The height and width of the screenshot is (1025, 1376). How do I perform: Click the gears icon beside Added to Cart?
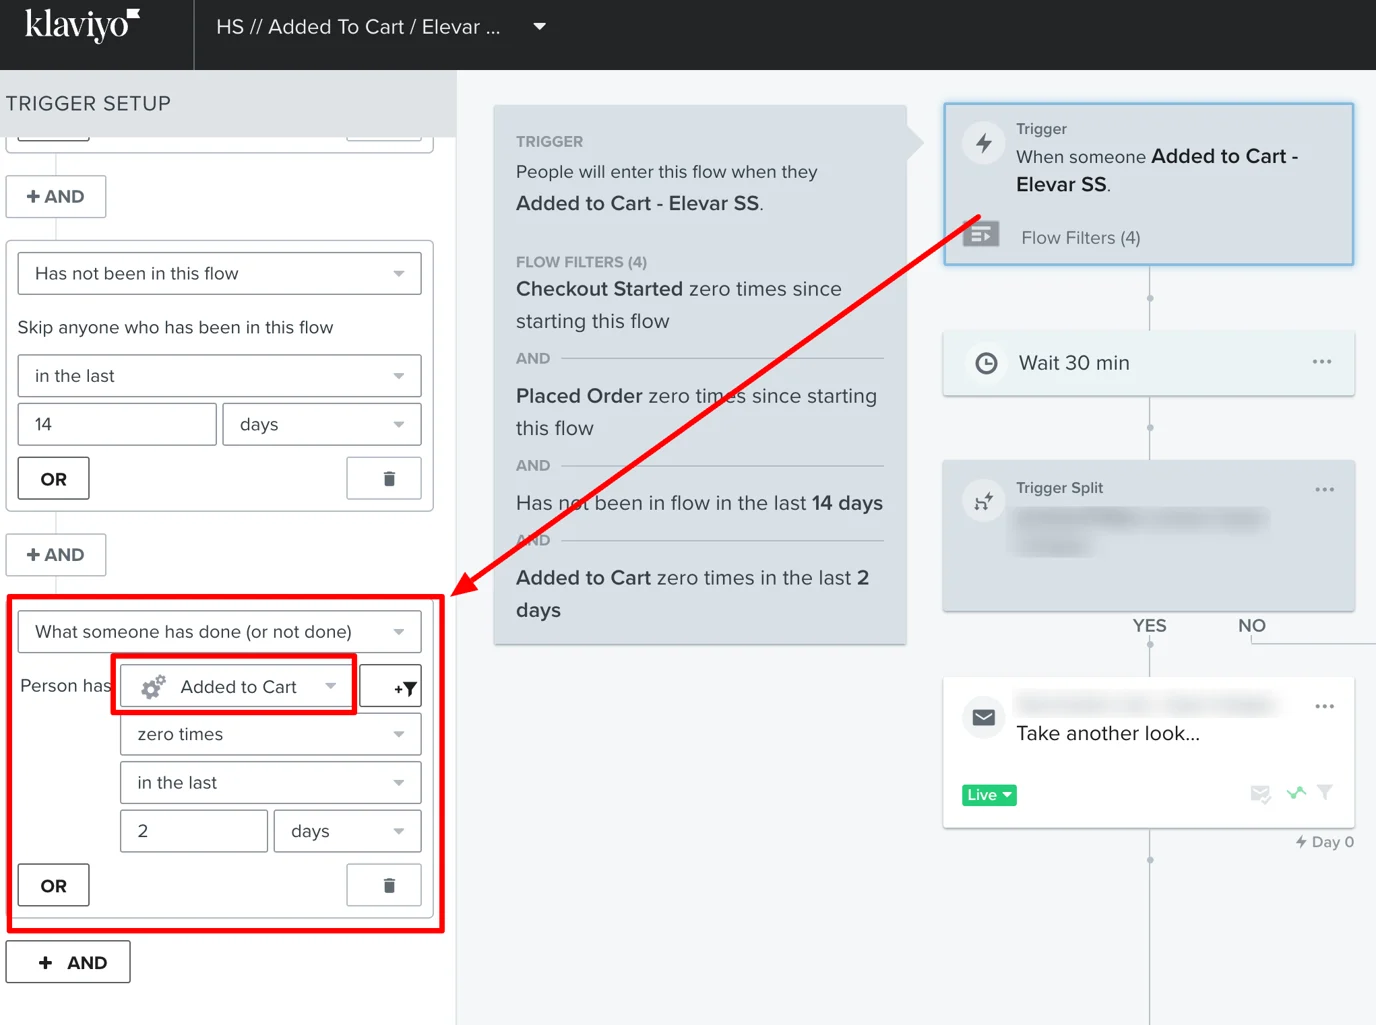pos(153,687)
